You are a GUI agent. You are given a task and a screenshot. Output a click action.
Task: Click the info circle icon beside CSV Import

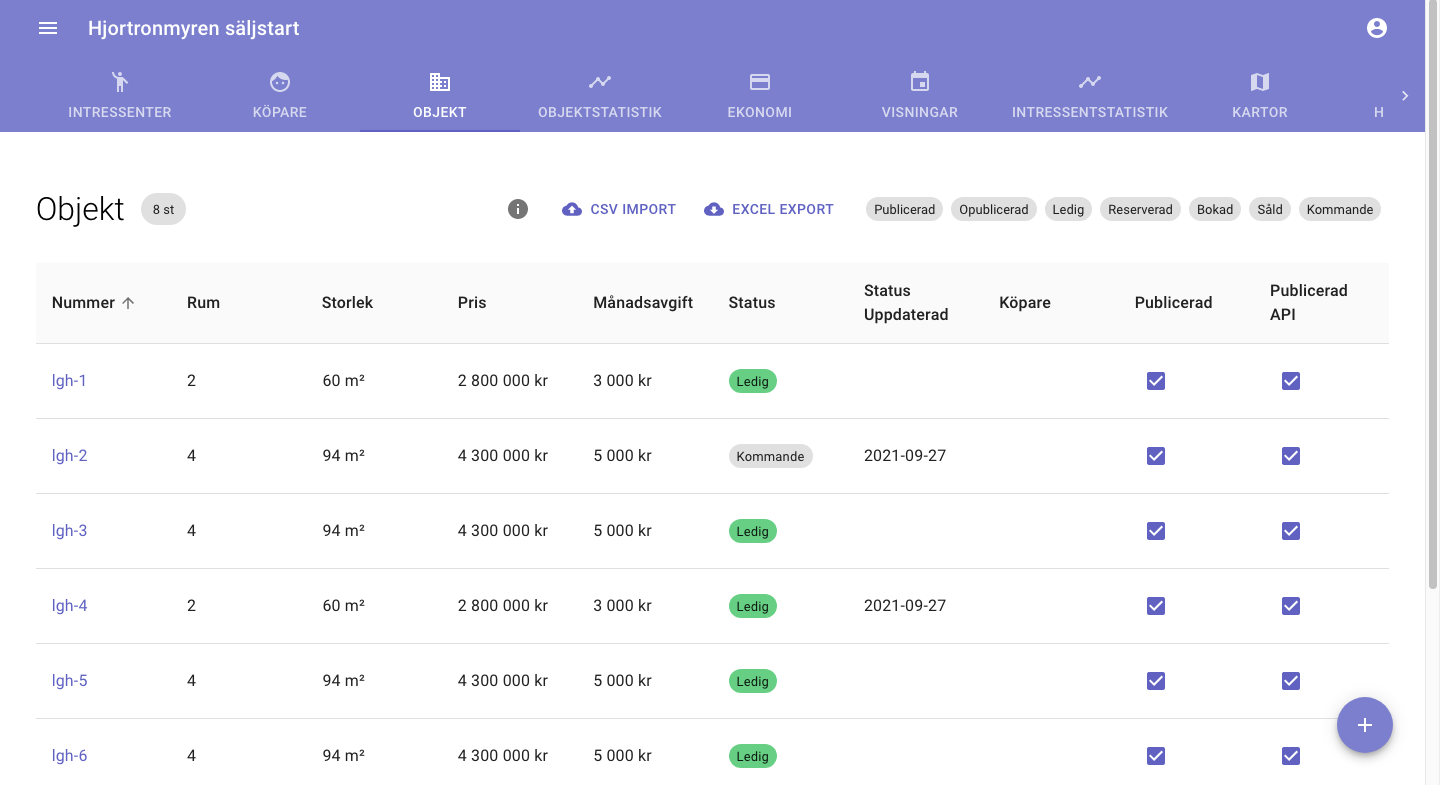click(x=518, y=209)
